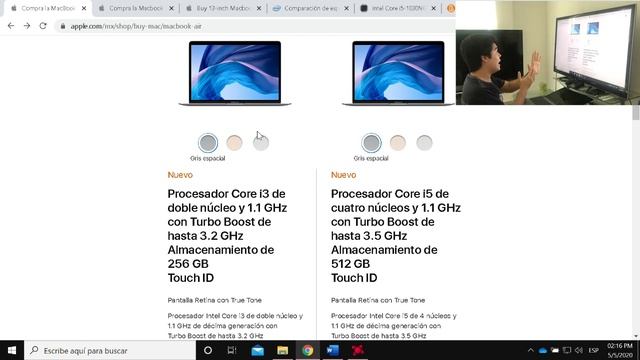Select gold swatch for Core i5 model
Viewport: 640px width, 360px height.
(398, 143)
